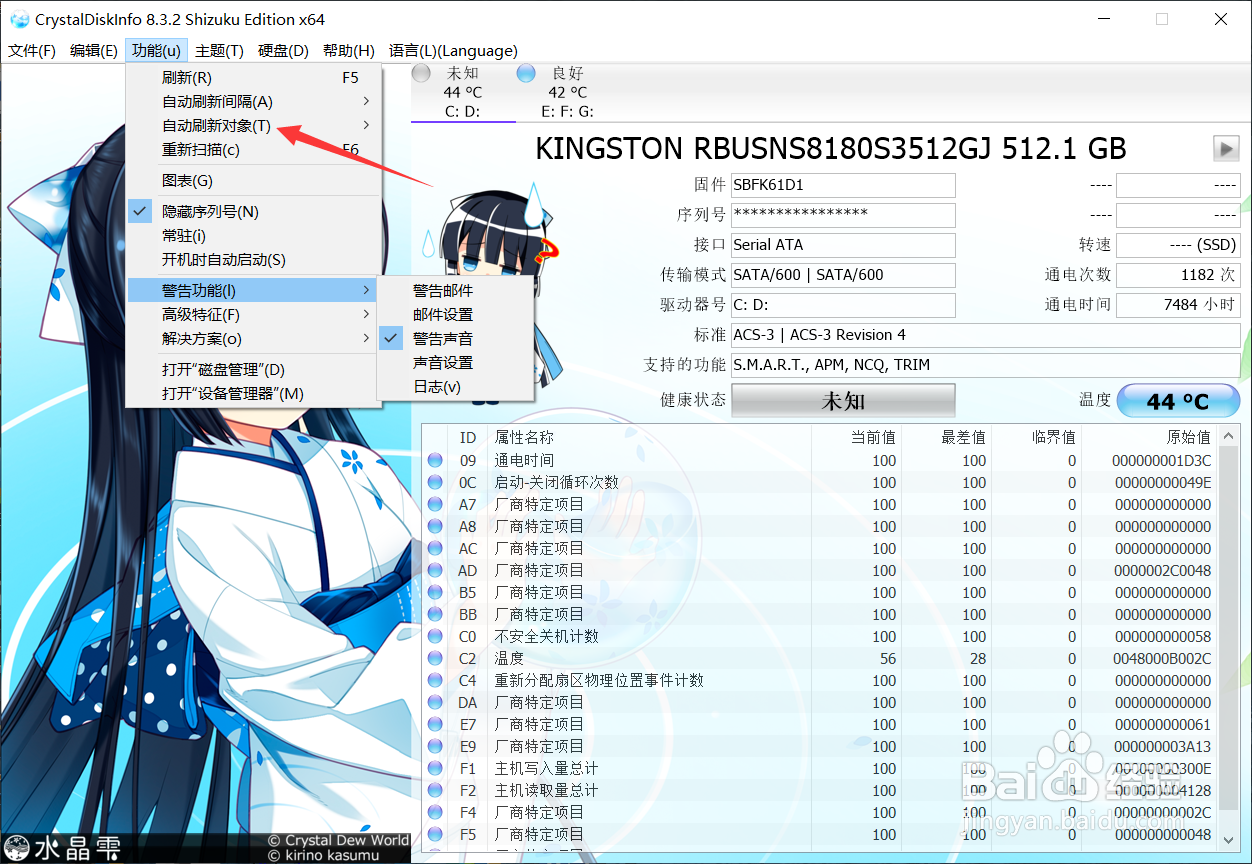Click the status orb of row C4

(435, 681)
